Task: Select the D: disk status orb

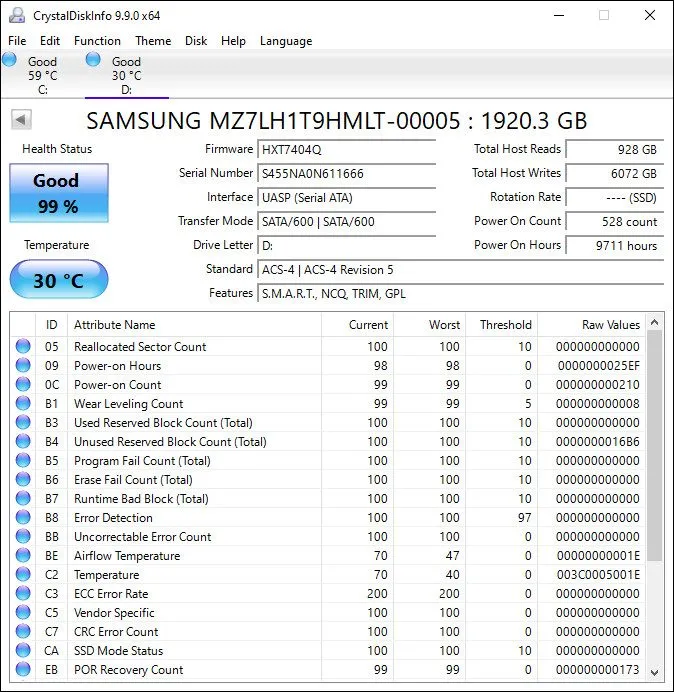Action: coord(93,59)
